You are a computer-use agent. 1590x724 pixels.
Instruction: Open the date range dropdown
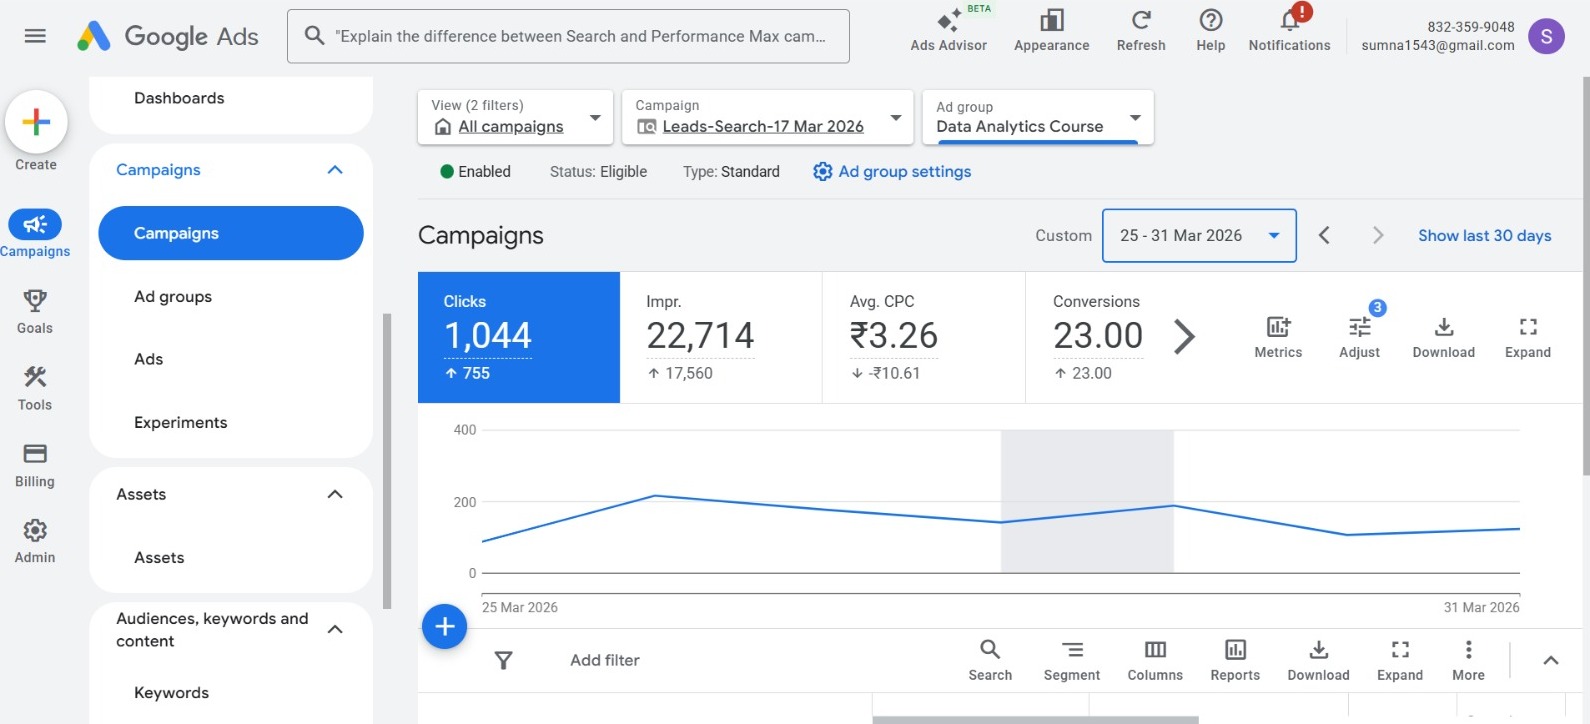coord(1199,236)
